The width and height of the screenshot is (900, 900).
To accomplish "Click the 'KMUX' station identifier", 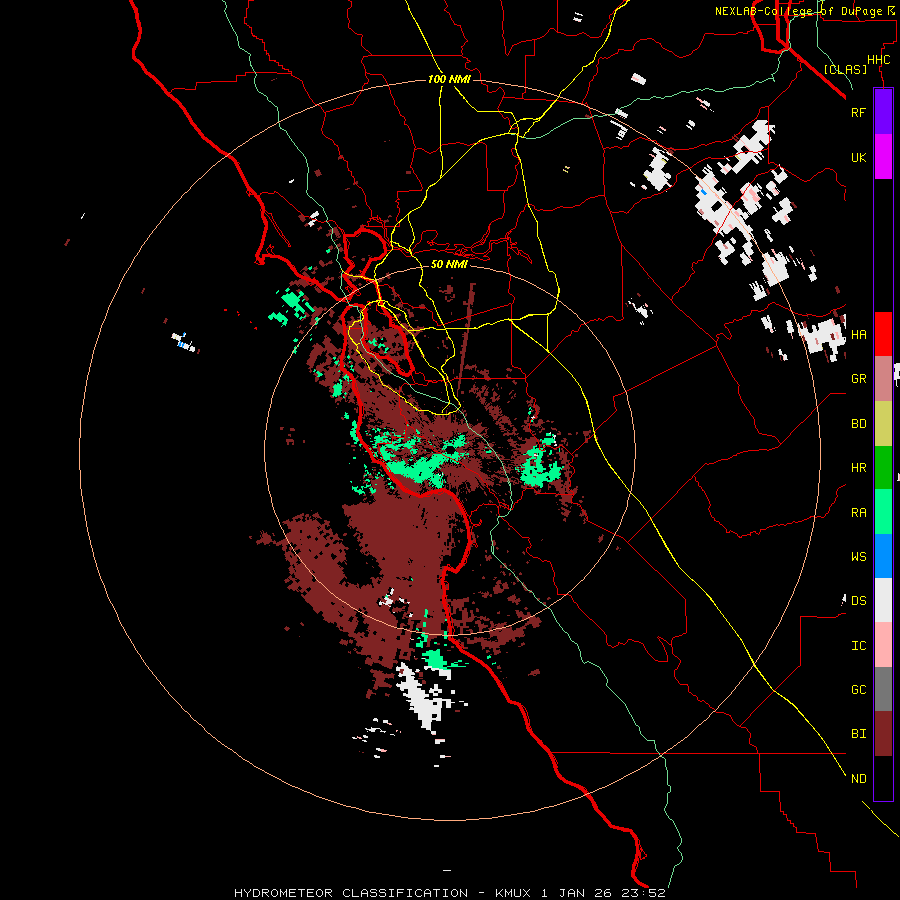I will pos(514,893).
